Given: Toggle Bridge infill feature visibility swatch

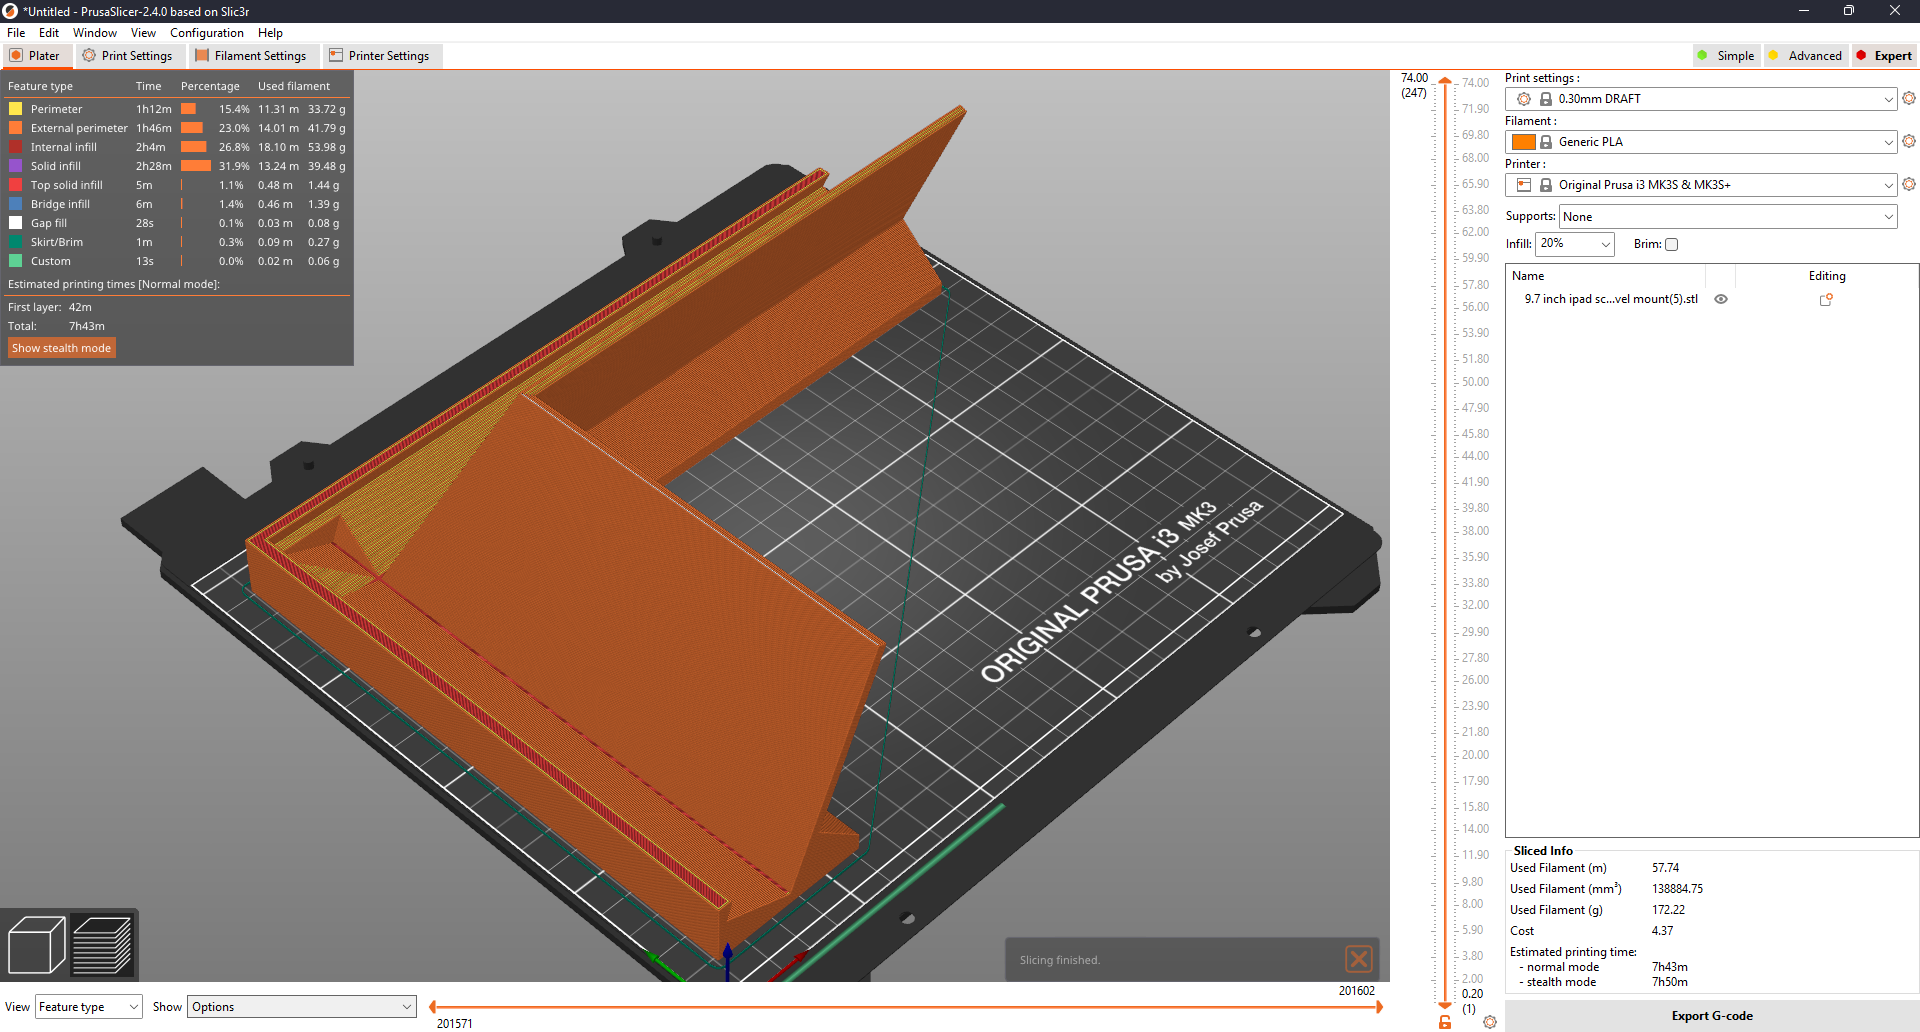Looking at the screenshot, I should click(16, 204).
